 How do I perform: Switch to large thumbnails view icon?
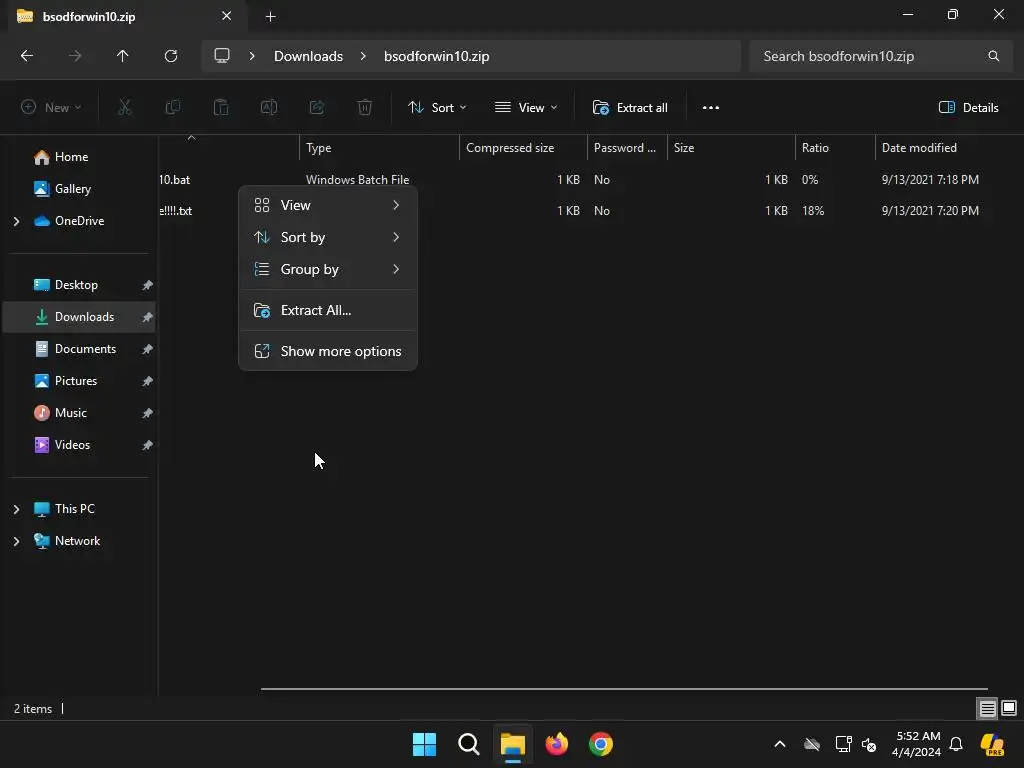click(x=1009, y=709)
